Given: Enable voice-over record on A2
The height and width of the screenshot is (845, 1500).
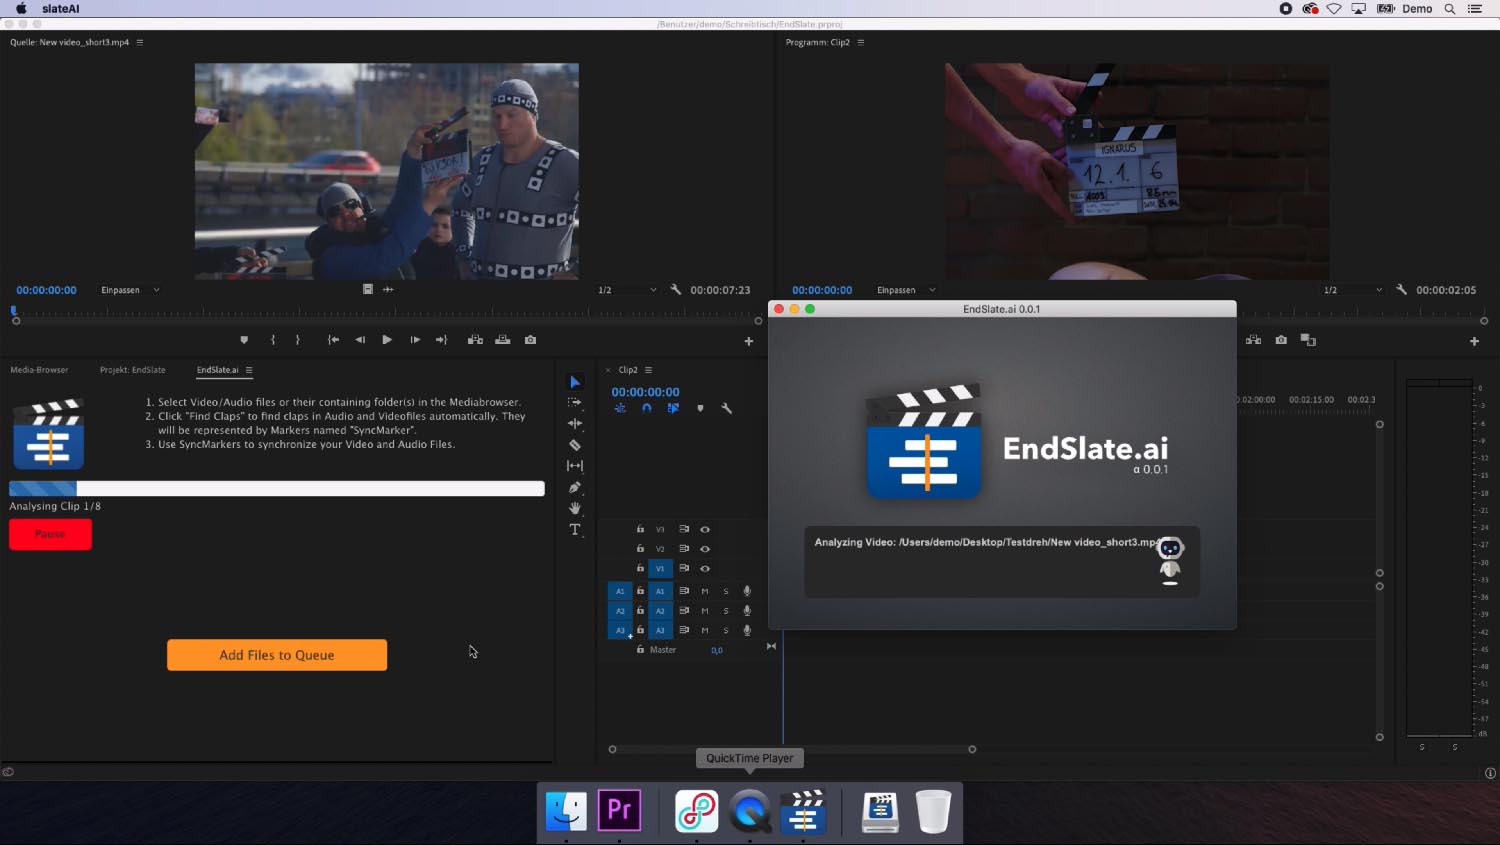Looking at the screenshot, I should pos(747,611).
